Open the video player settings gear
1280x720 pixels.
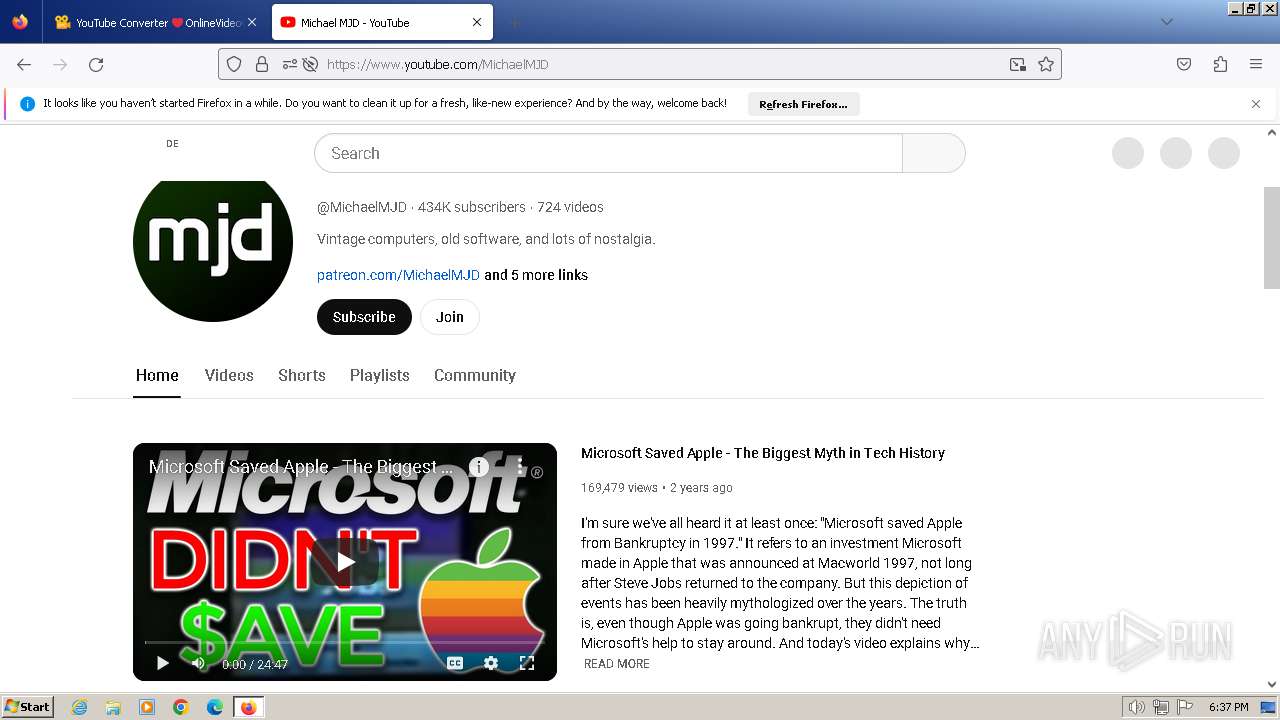click(x=491, y=663)
